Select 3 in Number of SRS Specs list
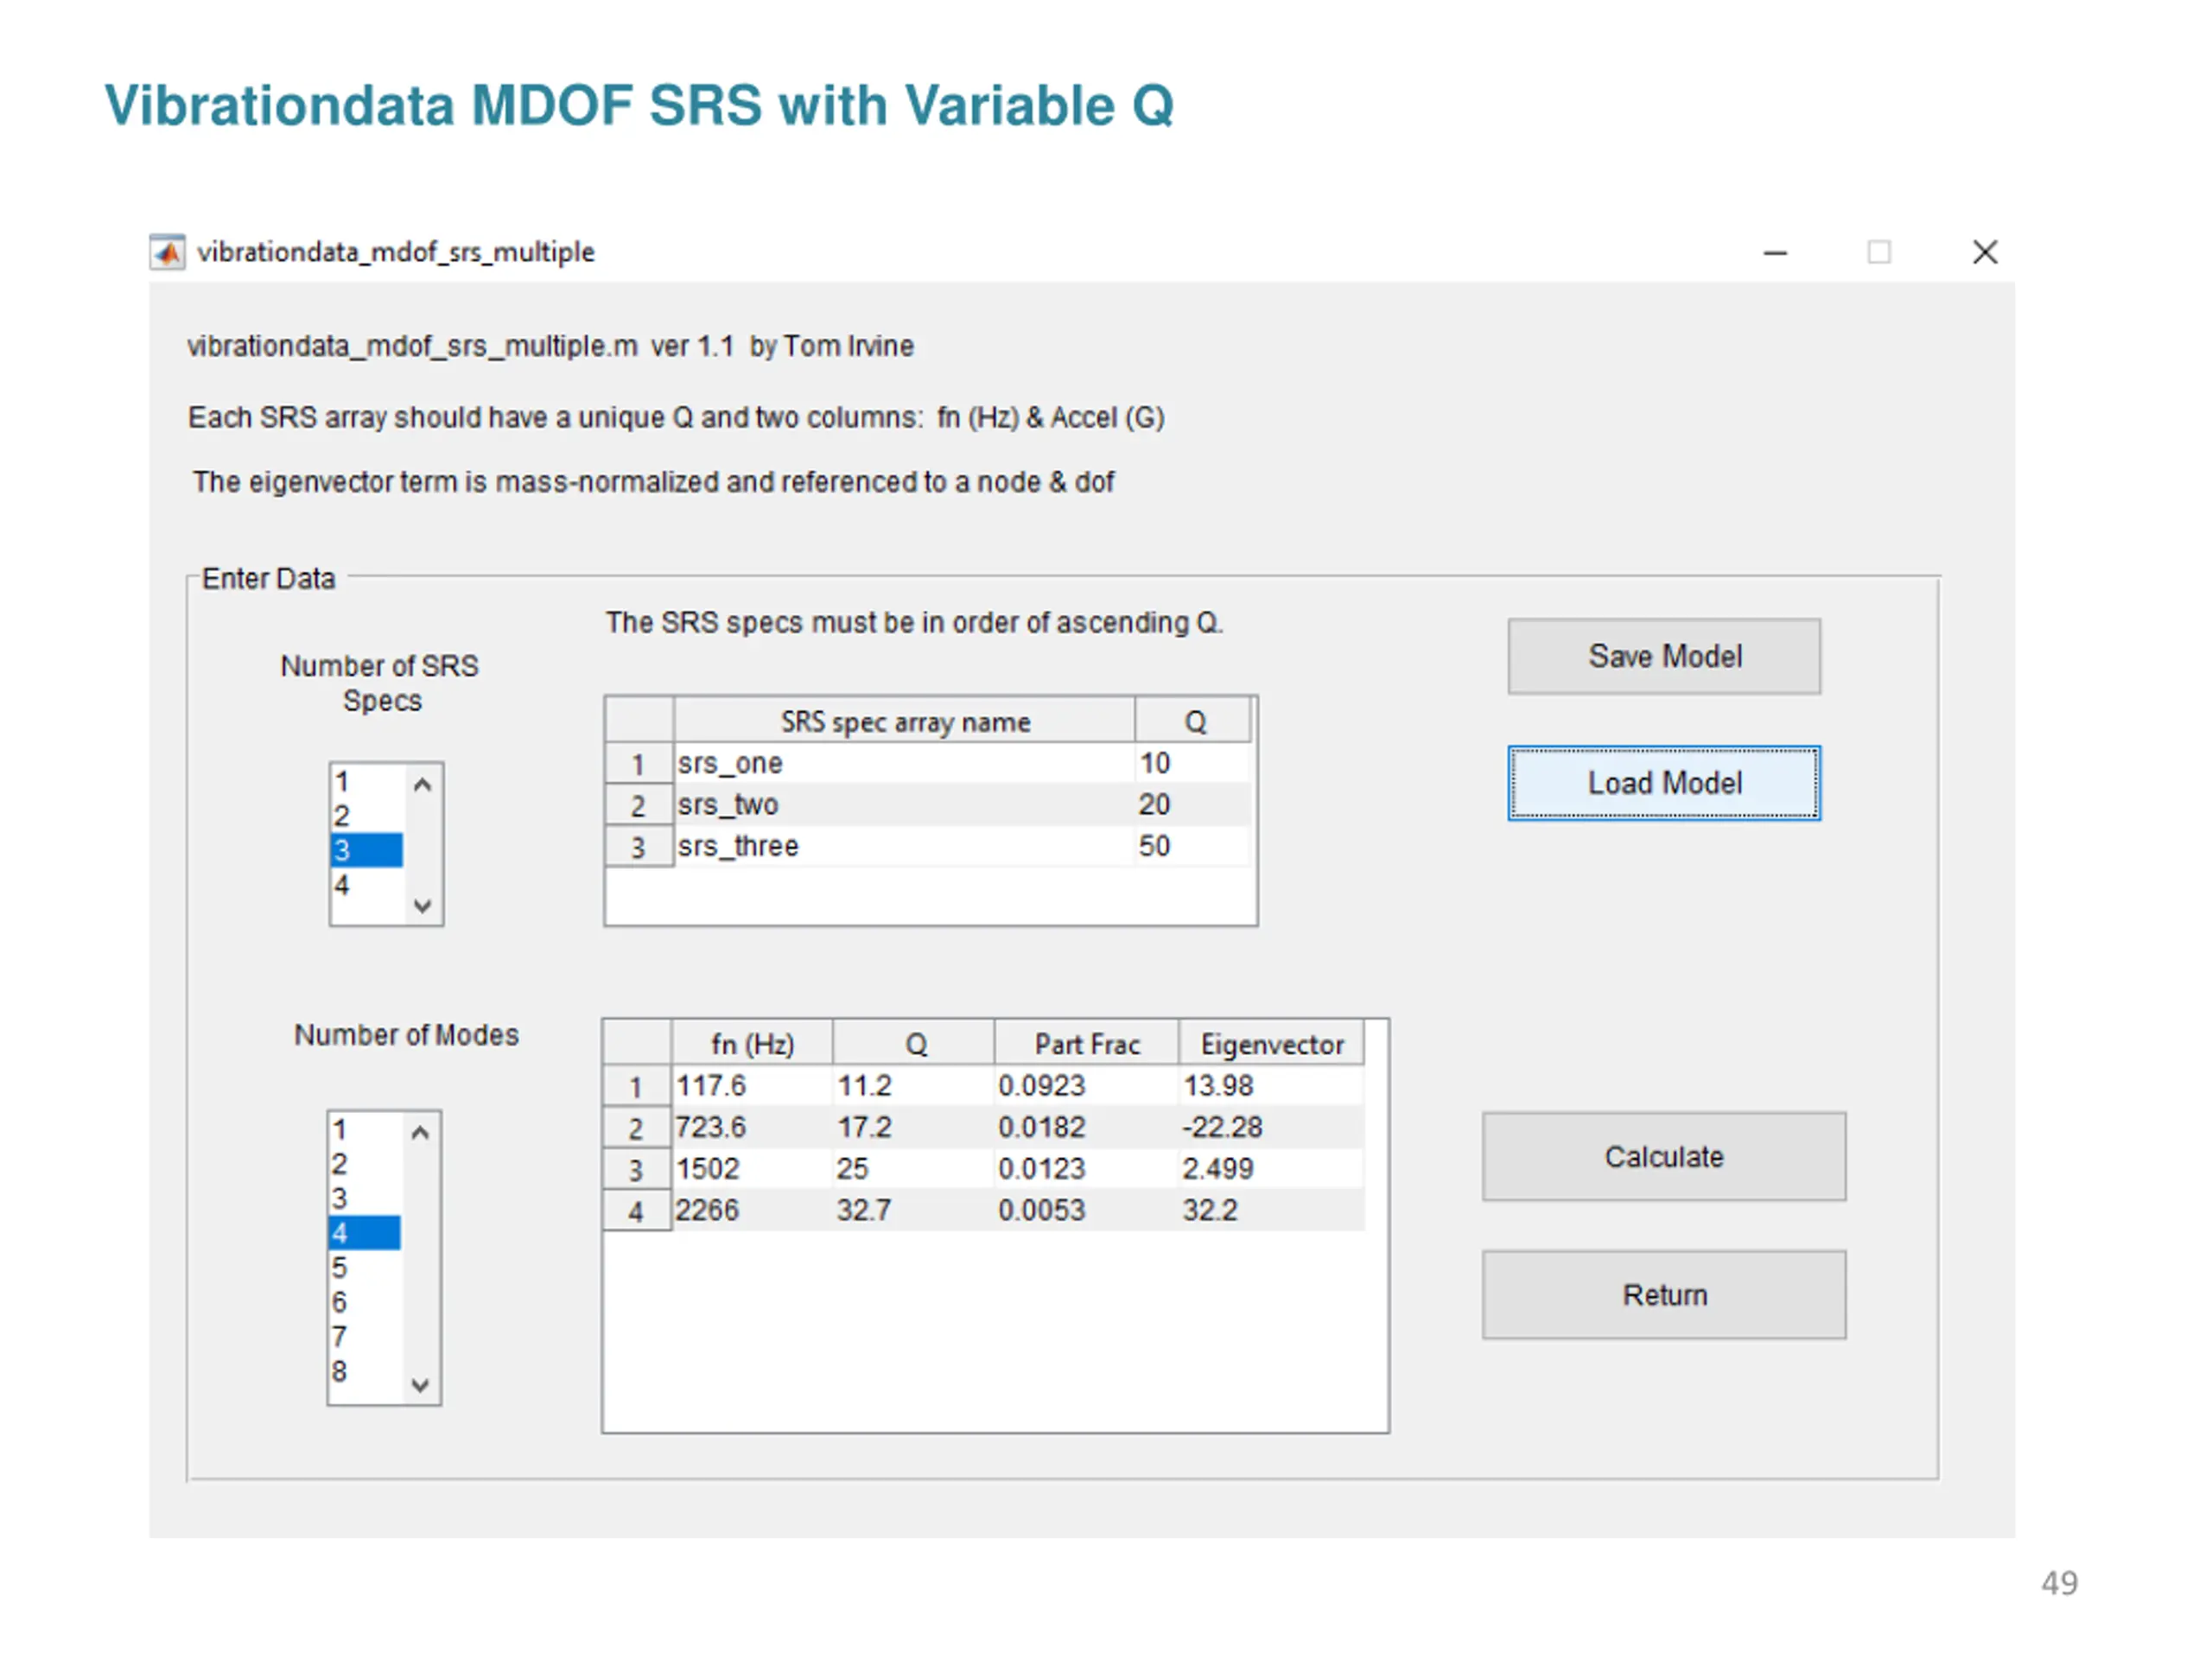 pos(367,850)
